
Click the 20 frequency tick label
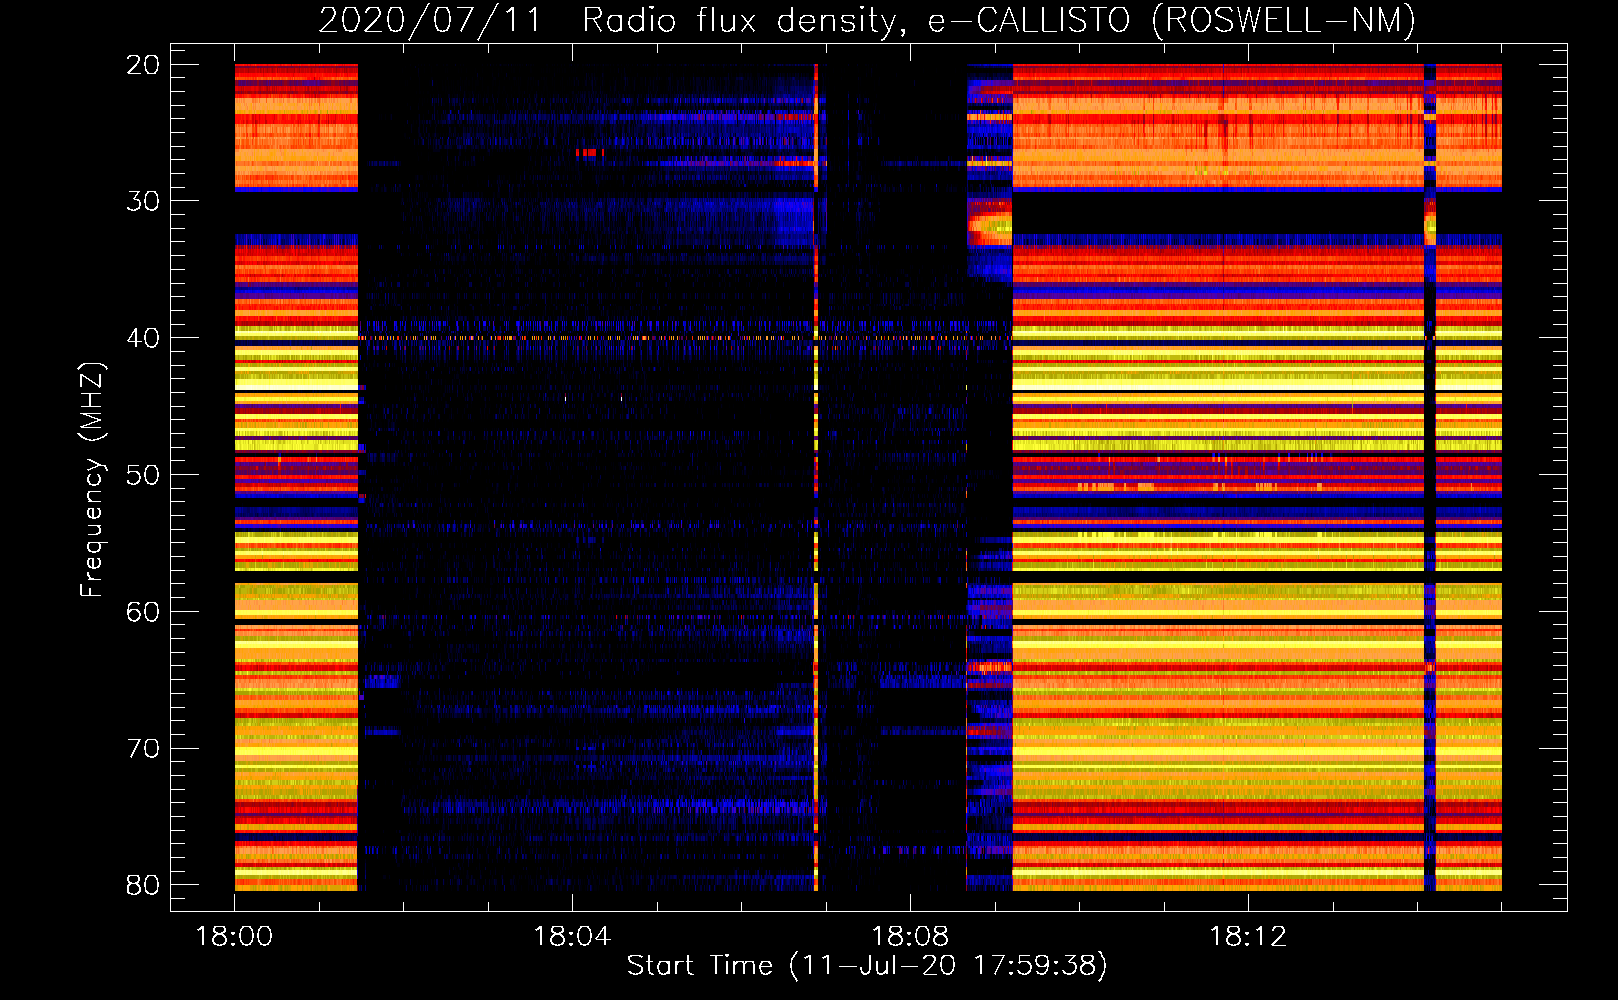[144, 65]
